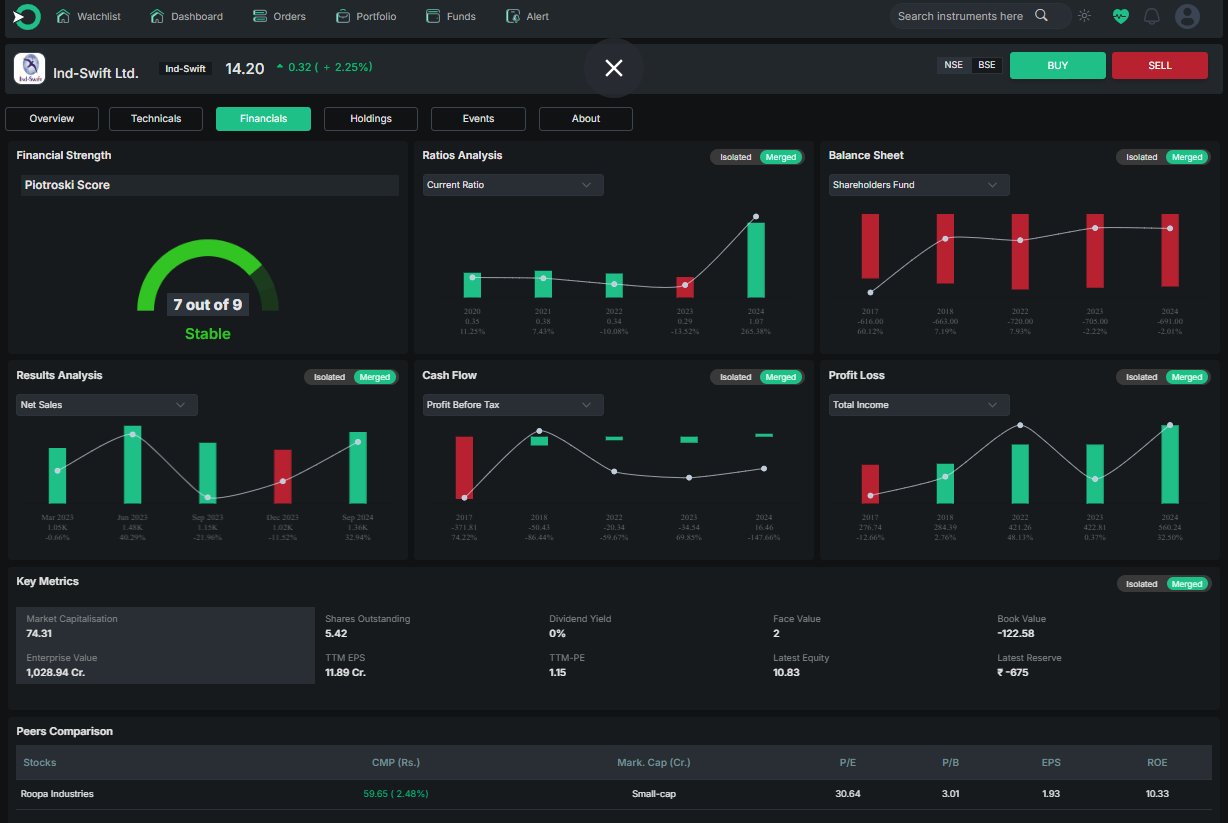This screenshot has height=823, width=1228.
Task: Click the search magnifier icon
Action: [1041, 15]
